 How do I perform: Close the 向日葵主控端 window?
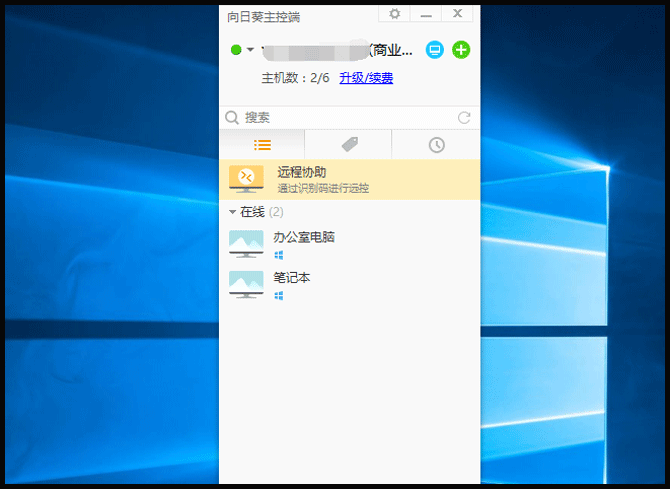coord(457,14)
